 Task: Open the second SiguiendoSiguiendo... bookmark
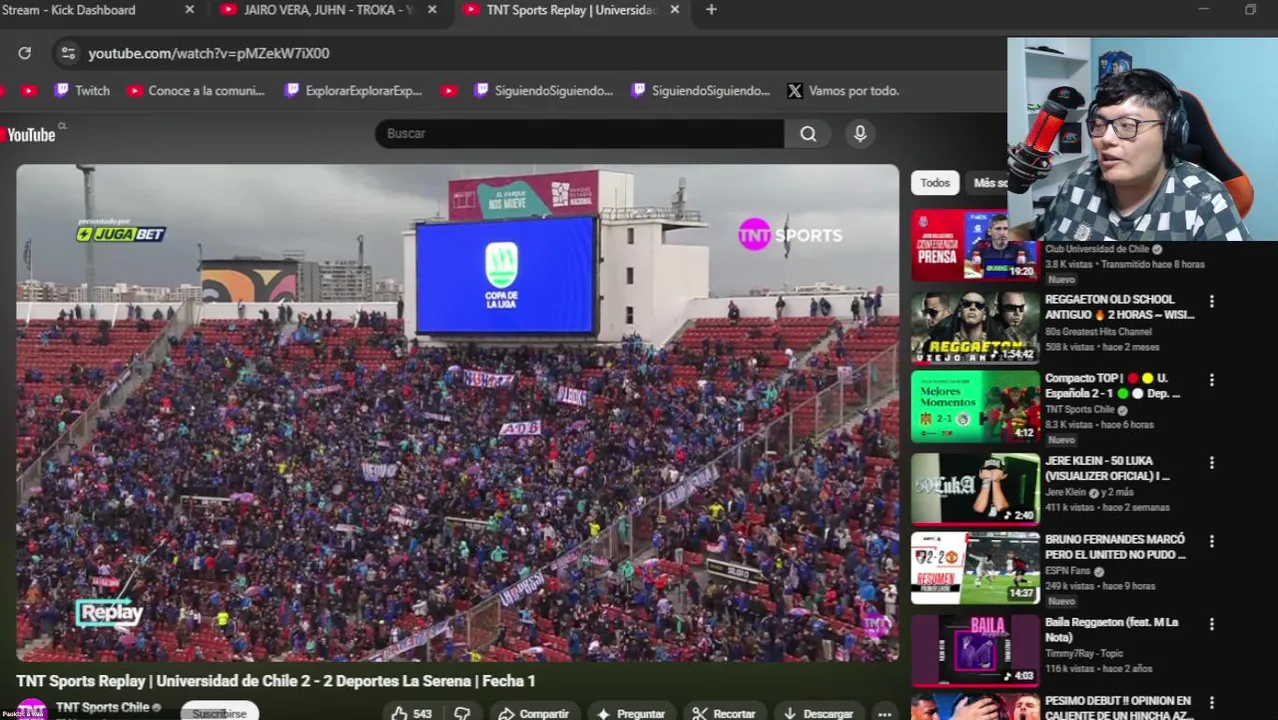700,91
